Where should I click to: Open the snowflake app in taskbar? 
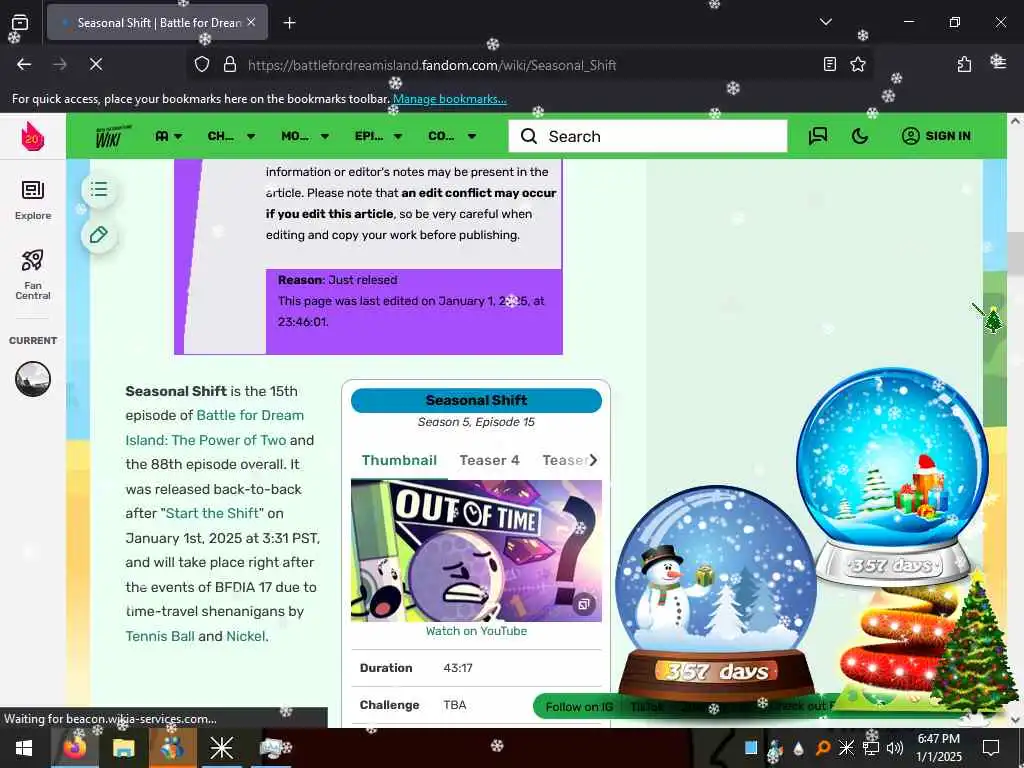coord(221,748)
